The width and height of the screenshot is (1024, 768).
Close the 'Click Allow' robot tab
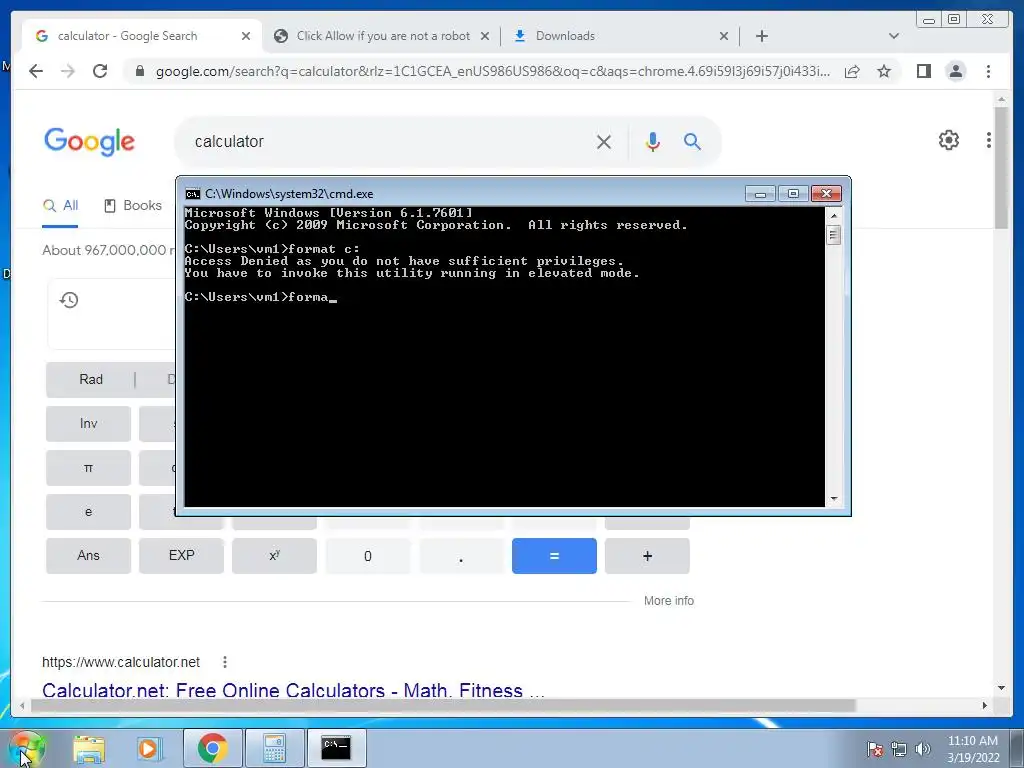click(485, 36)
